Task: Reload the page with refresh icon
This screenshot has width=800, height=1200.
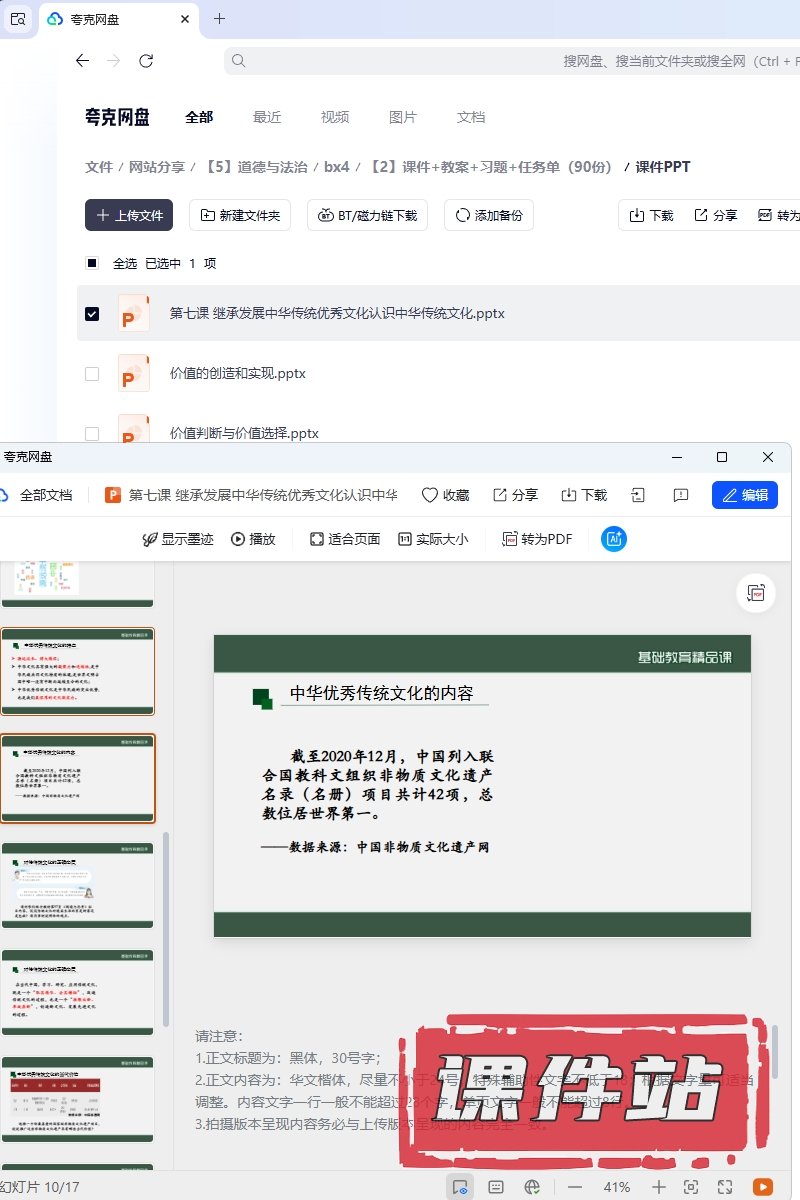Action: point(146,61)
